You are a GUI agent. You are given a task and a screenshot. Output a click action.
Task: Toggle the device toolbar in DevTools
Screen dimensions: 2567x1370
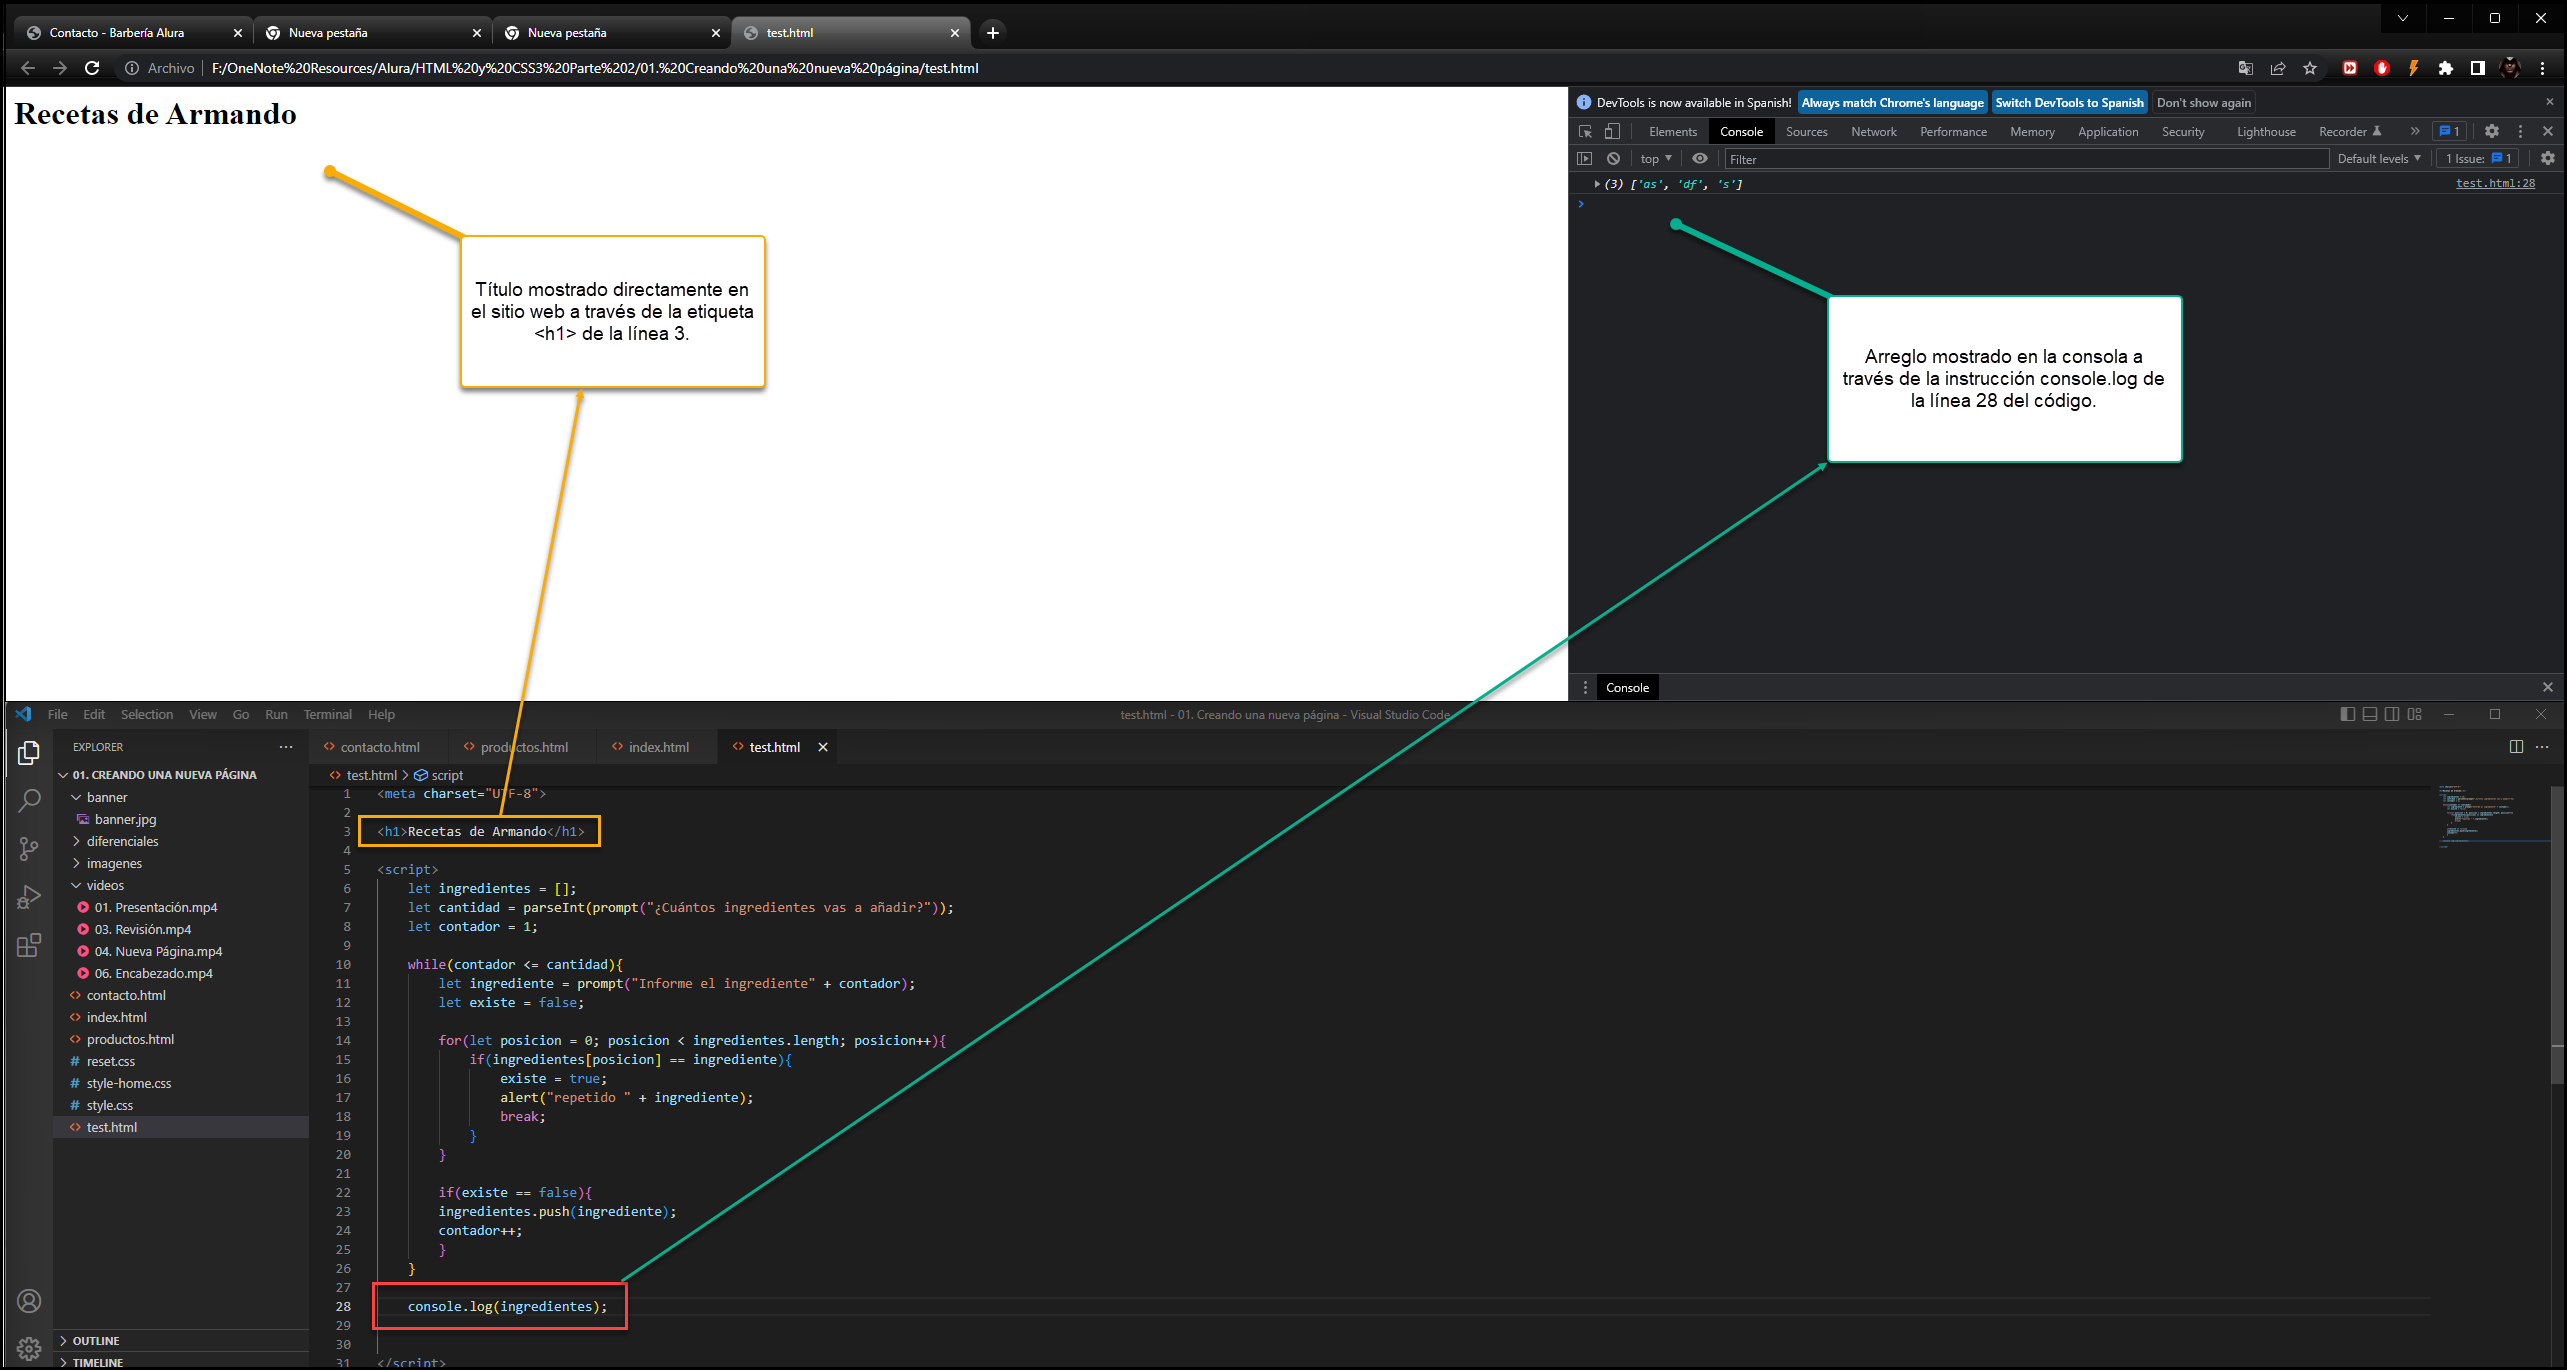tap(1612, 131)
